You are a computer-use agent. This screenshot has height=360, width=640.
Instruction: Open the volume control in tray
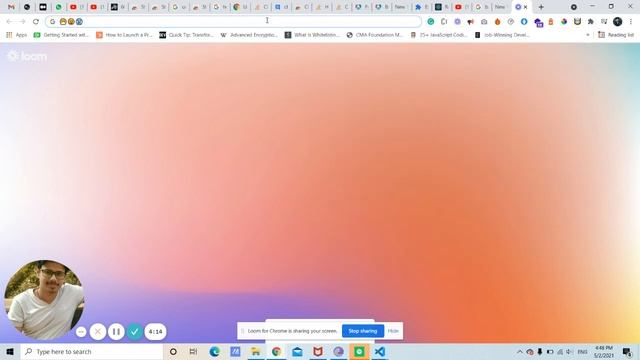(569, 352)
